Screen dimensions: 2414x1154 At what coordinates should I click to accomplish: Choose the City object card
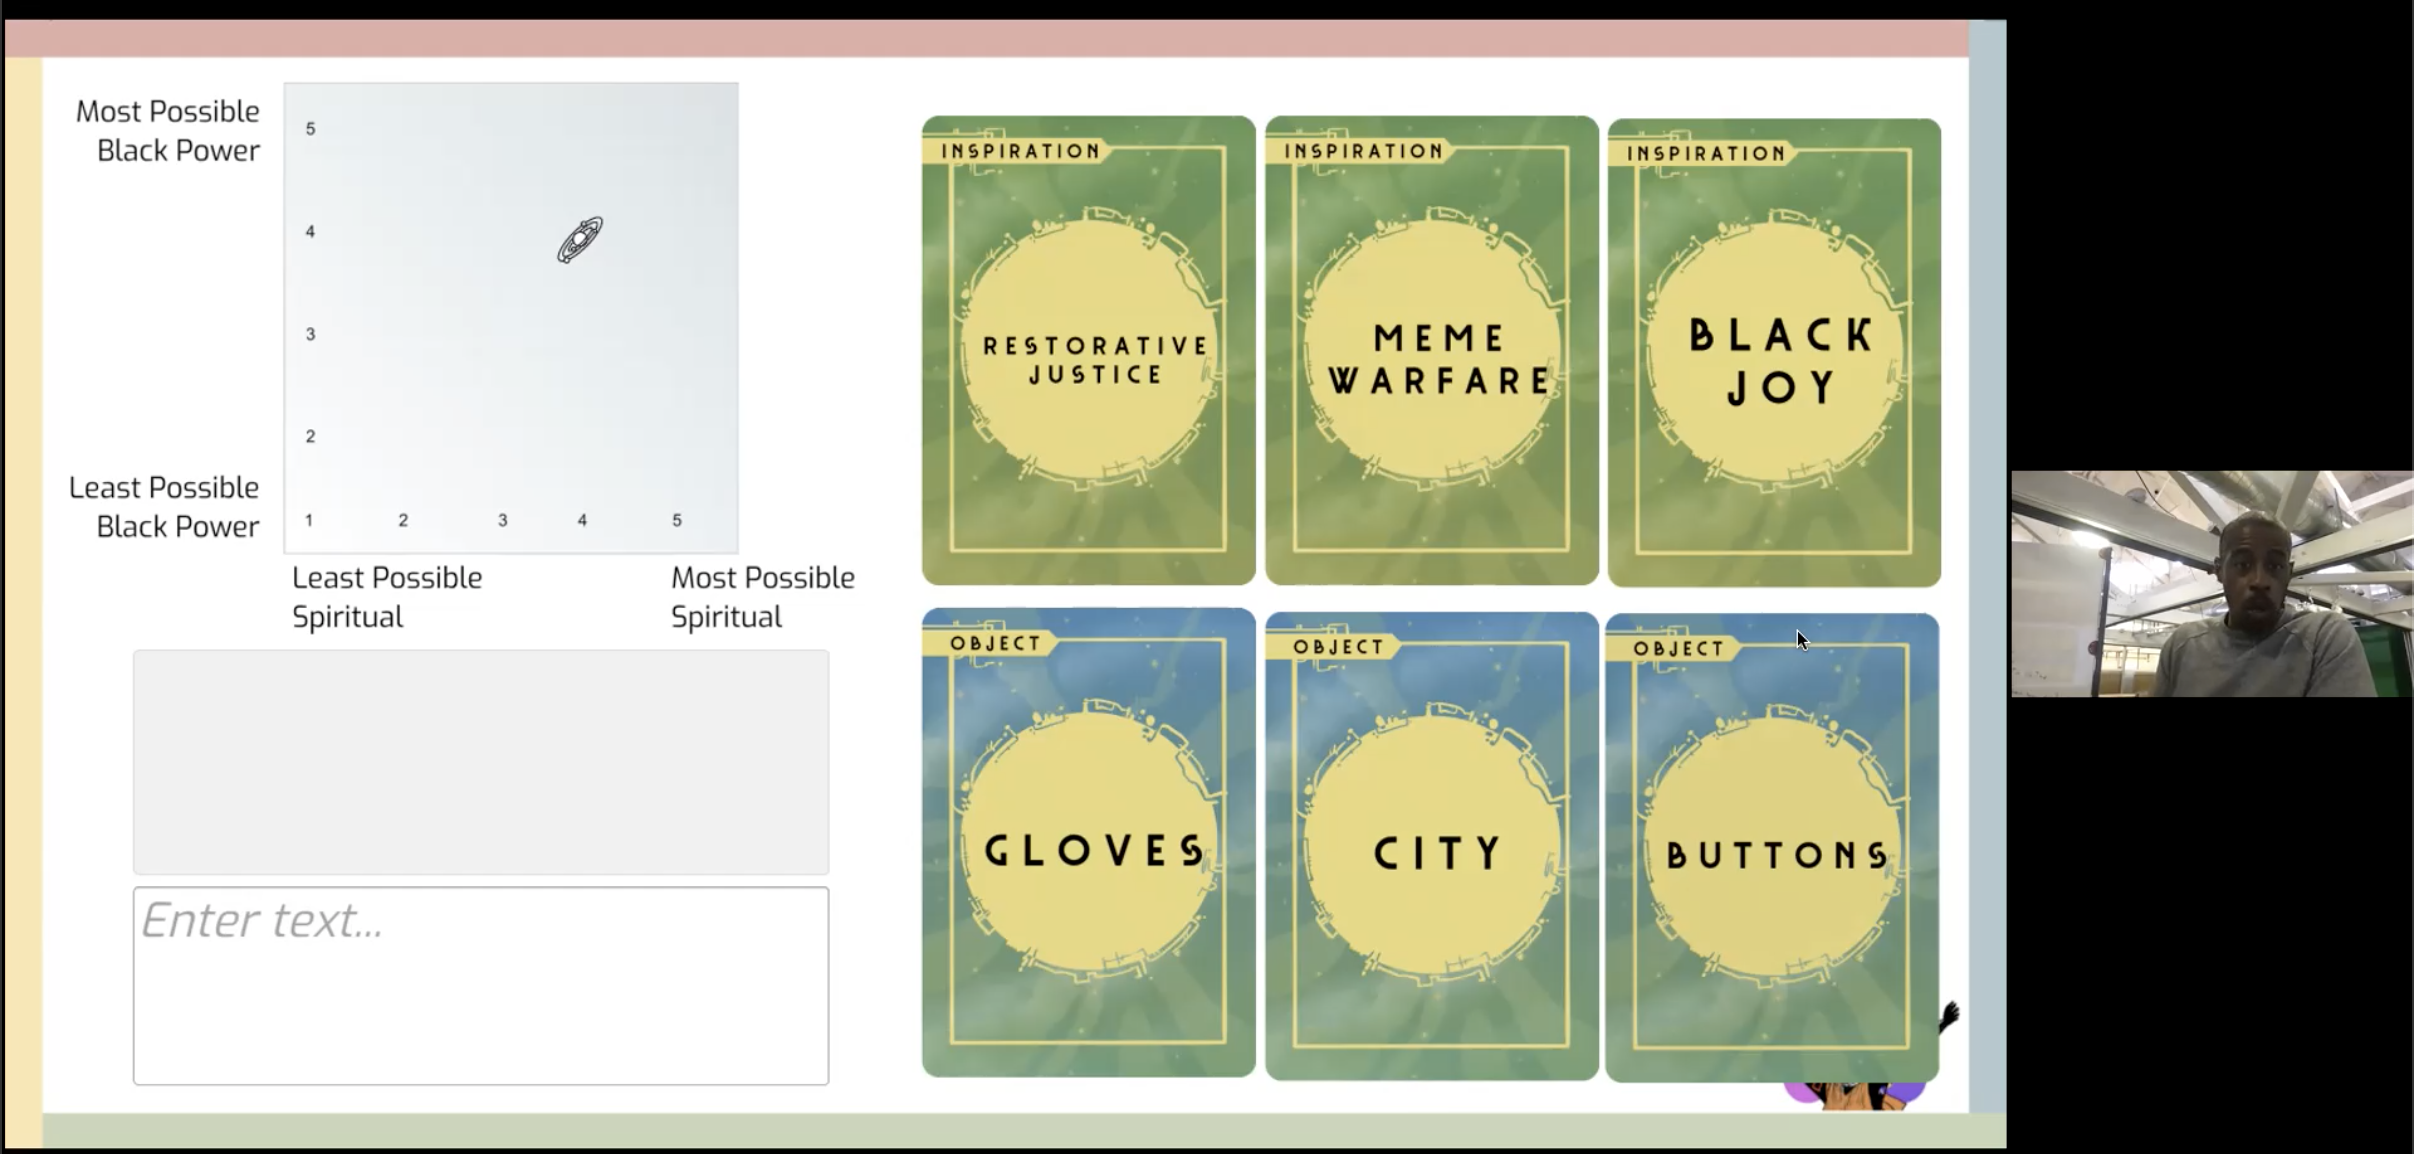tap(1431, 846)
